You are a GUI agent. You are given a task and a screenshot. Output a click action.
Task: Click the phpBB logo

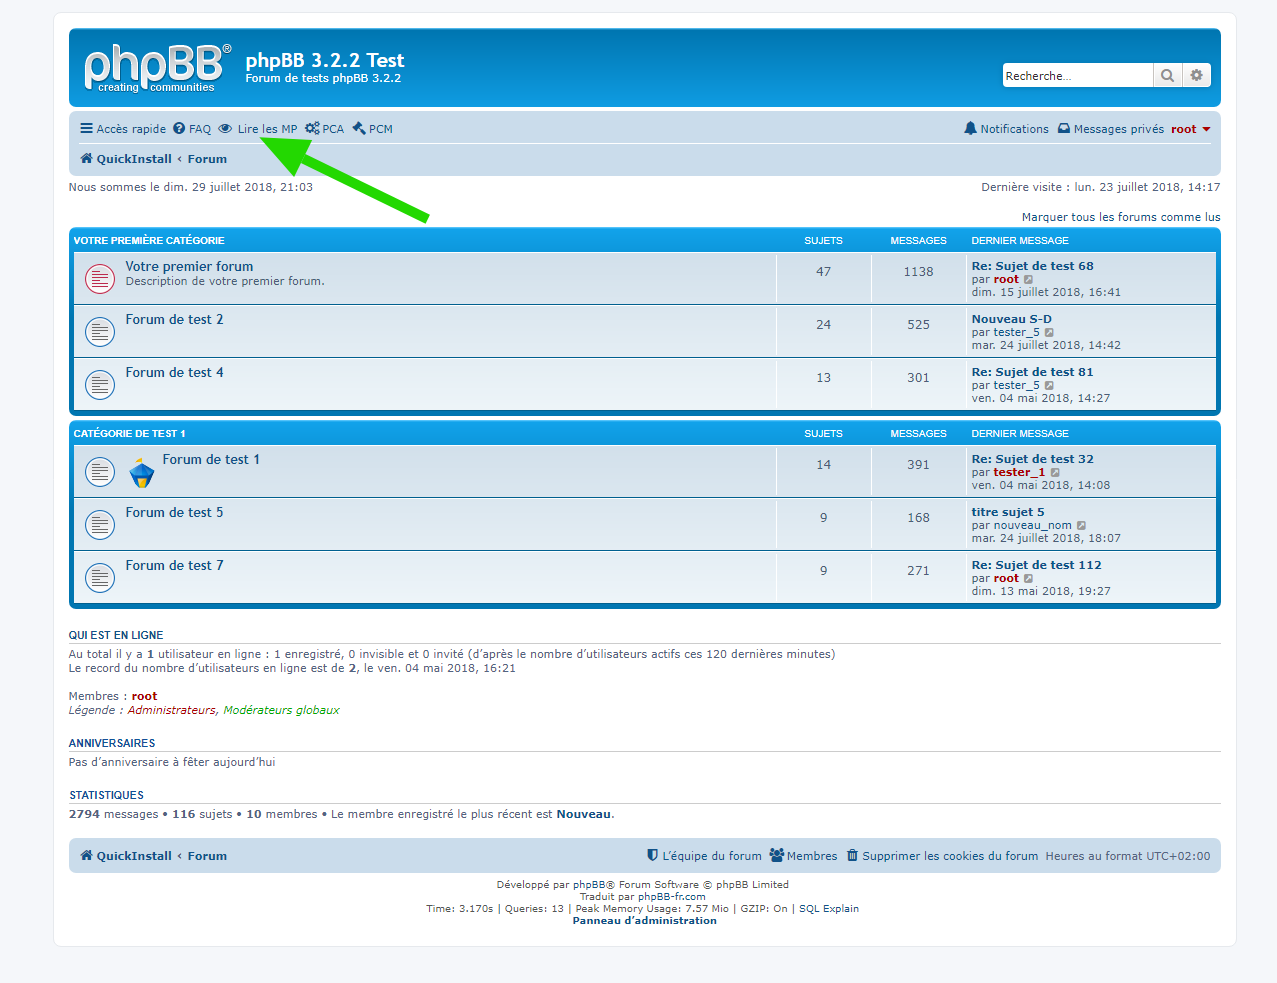157,68
